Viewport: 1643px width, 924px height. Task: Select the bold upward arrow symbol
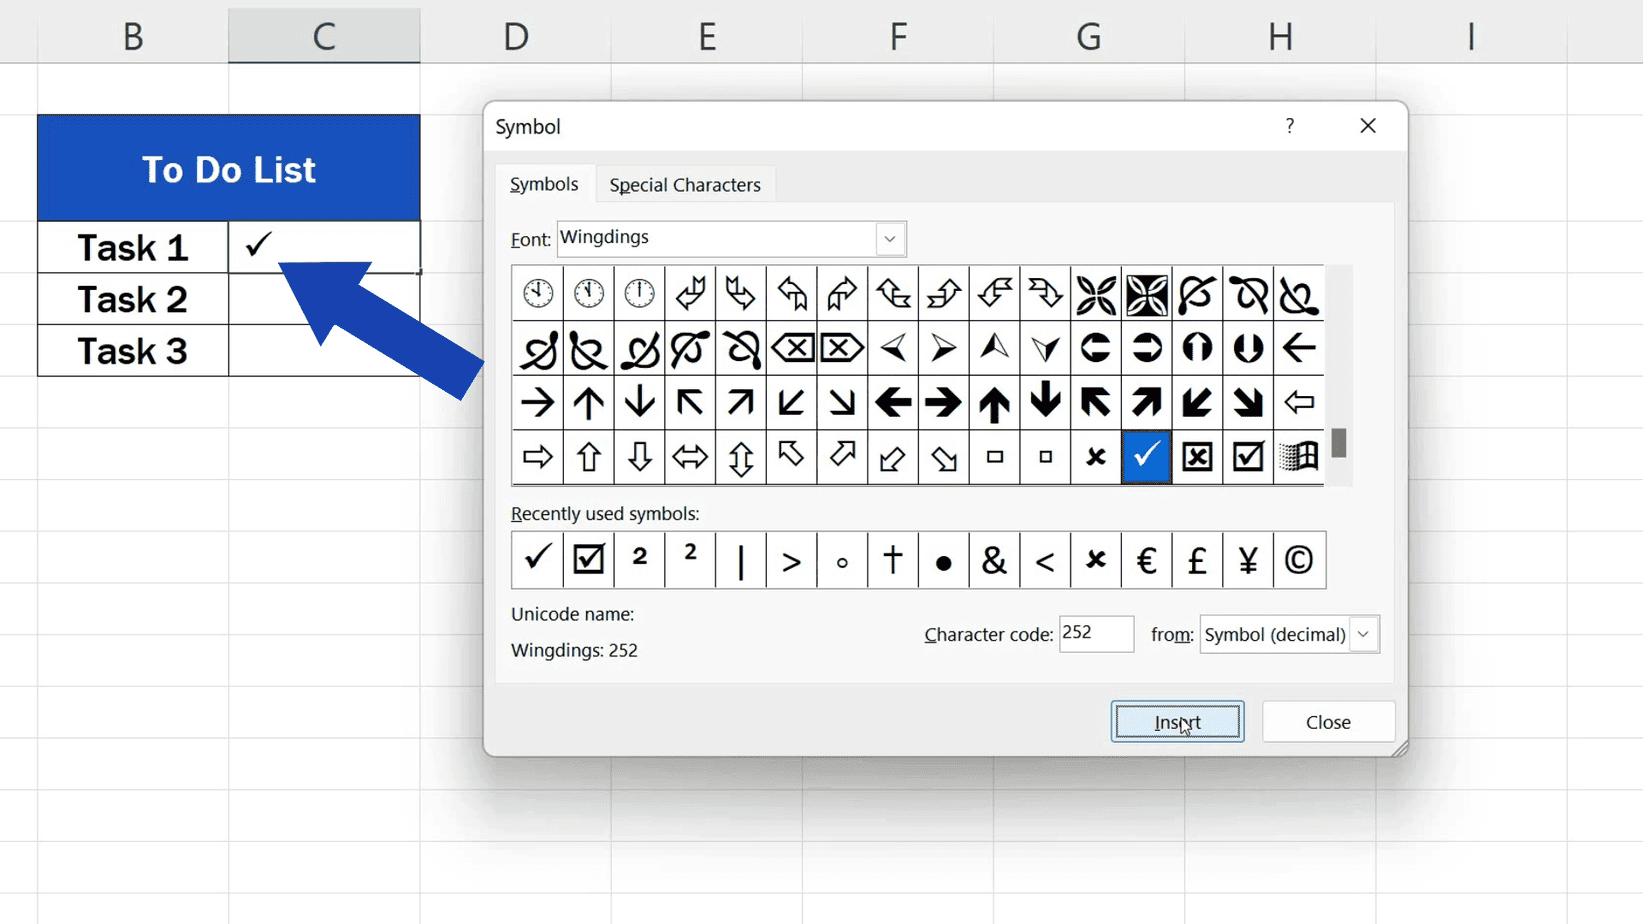[x=994, y=402]
